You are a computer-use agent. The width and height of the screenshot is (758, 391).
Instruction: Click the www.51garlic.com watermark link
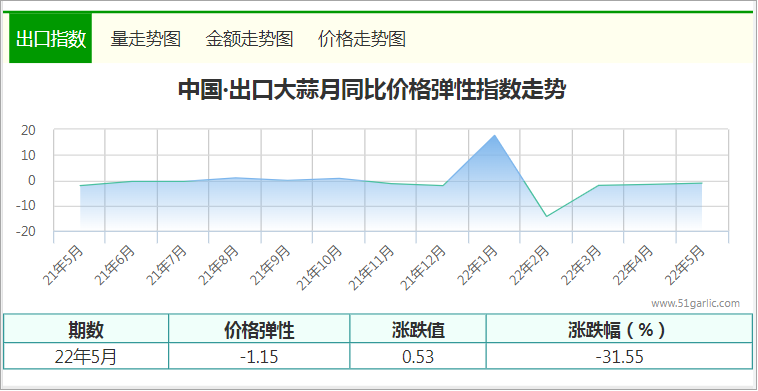695,304
